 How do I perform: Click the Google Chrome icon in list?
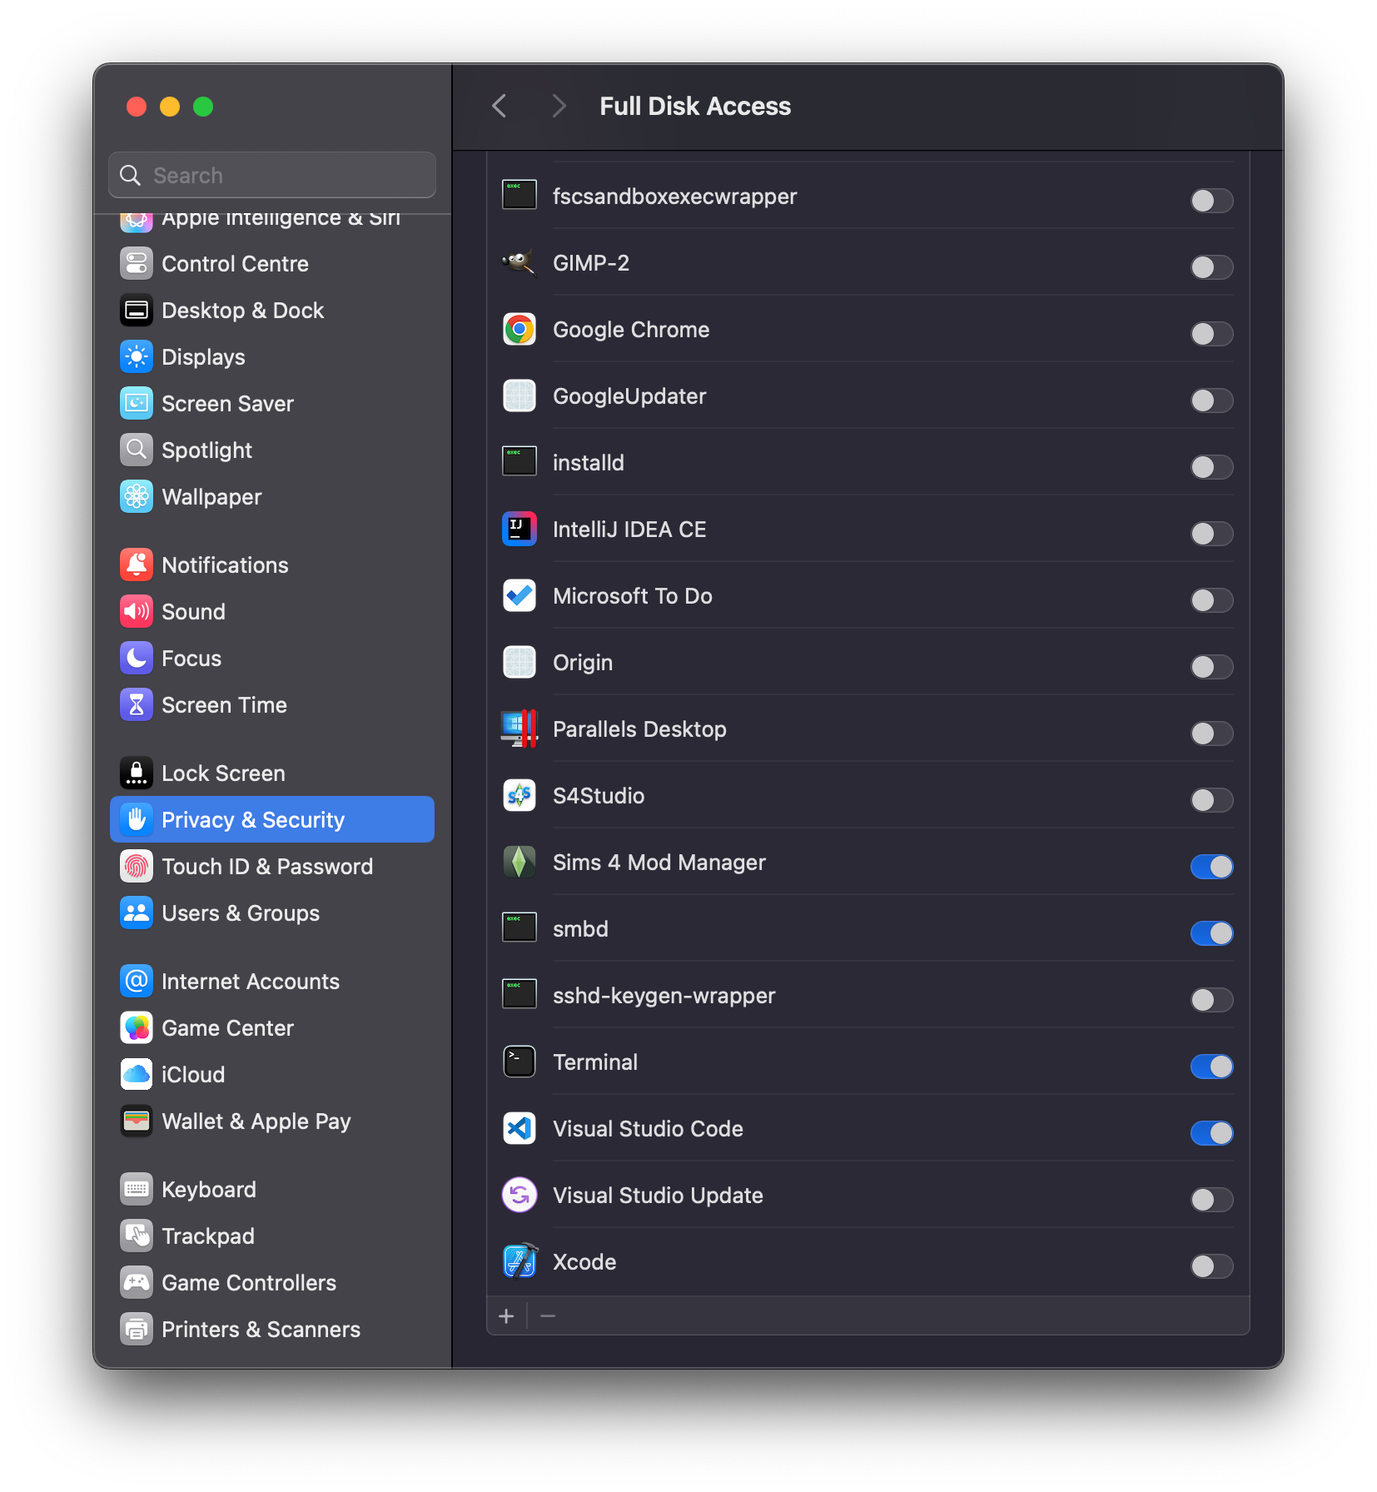(x=519, y=329)
